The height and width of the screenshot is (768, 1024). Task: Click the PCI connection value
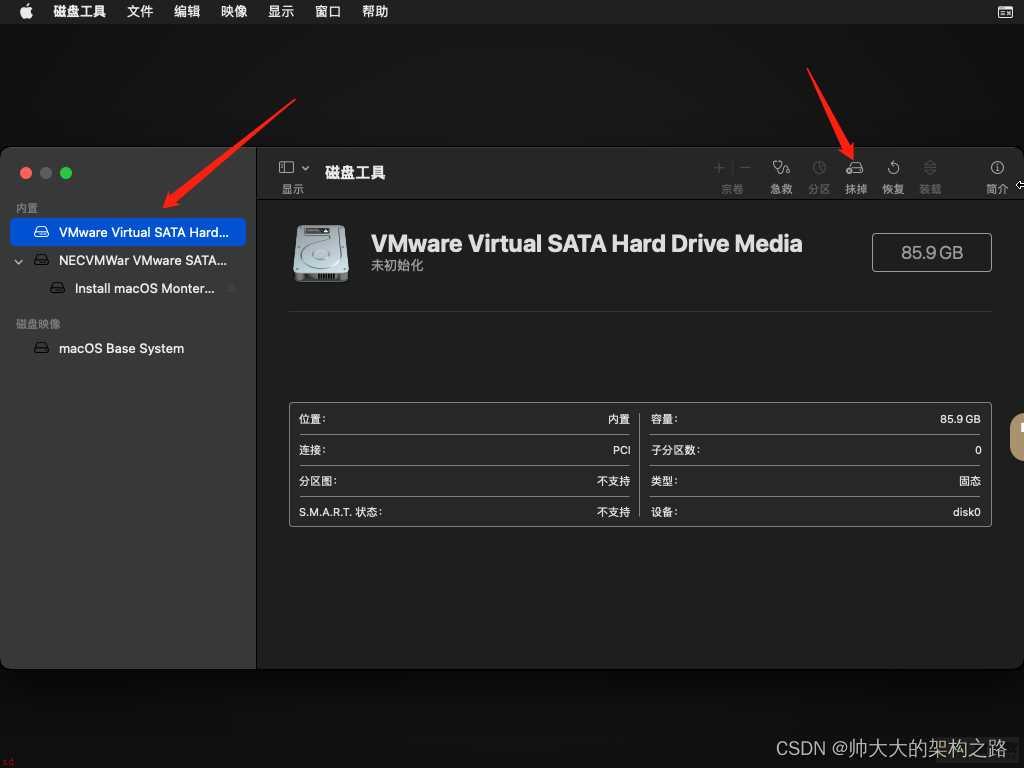tap(622, 450)
